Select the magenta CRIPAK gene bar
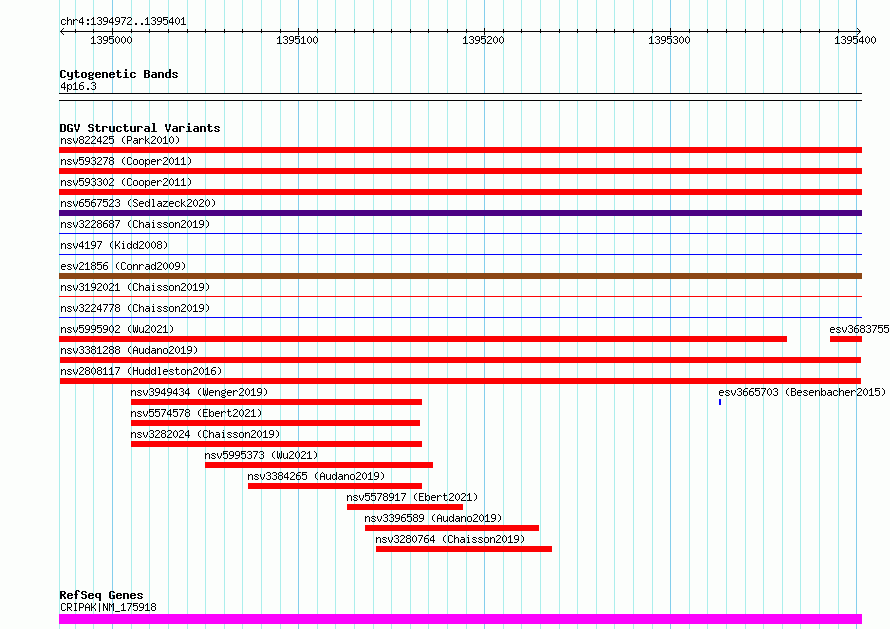 pos(460,619)
